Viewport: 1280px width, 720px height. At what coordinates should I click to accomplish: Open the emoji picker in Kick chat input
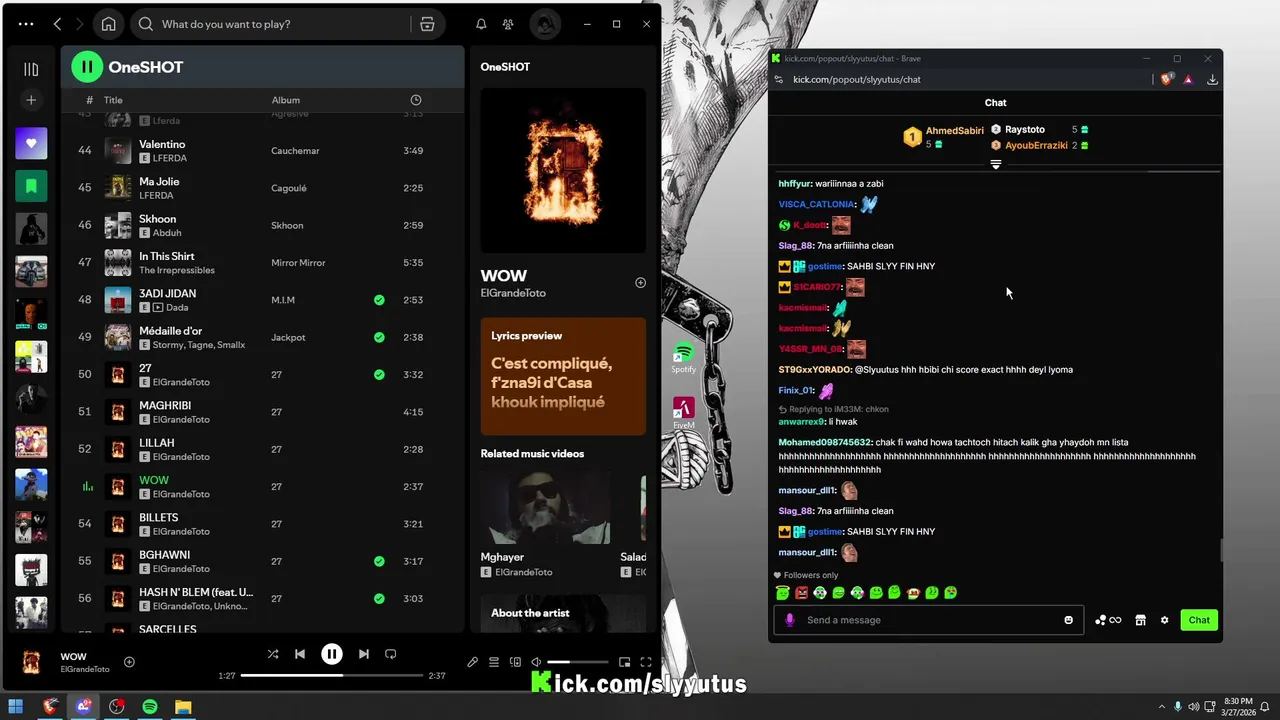pos(1068,620)
